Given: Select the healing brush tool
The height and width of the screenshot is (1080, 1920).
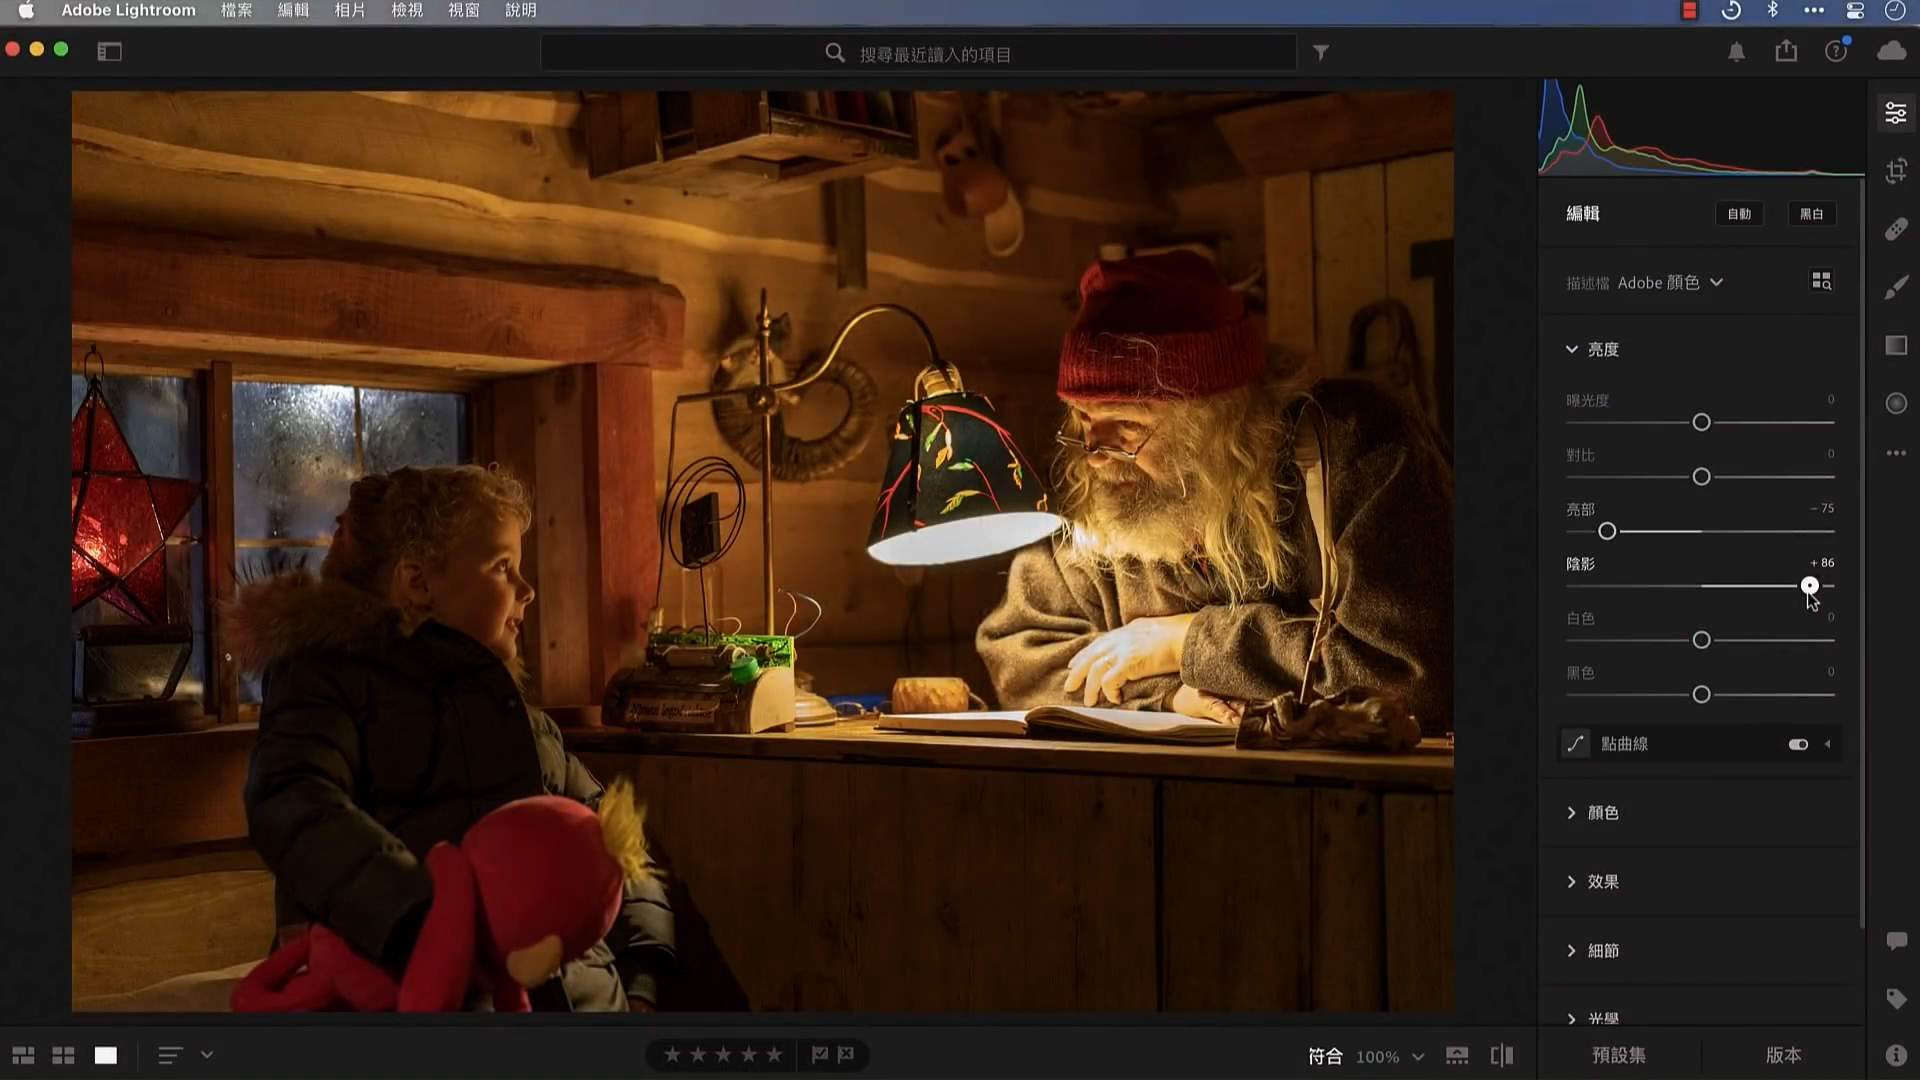Looking at the screenshot, I should [1896, 229].
